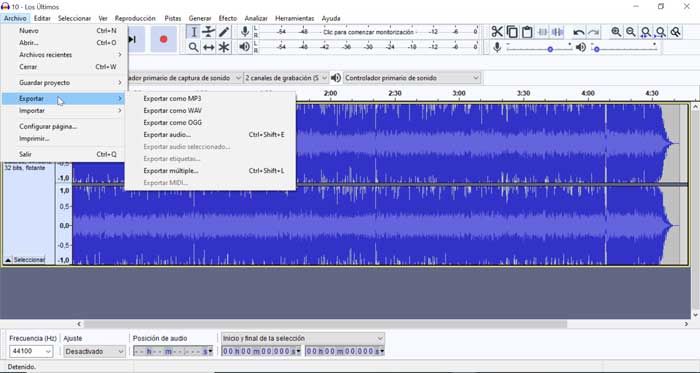Click the red Record button
Screen dimensions: 700x373
[x=163, y=39]
